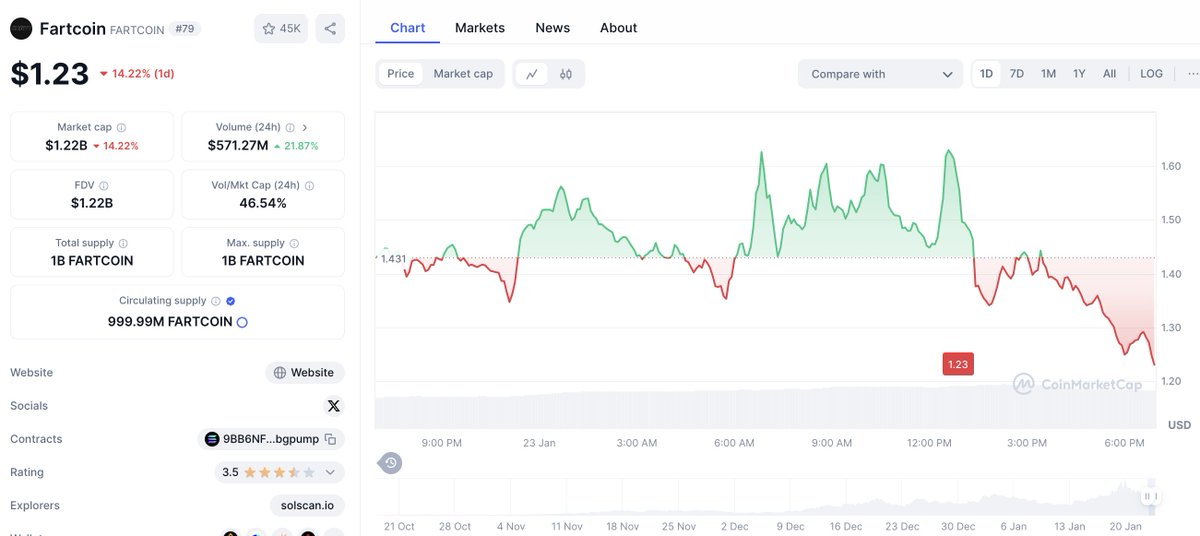Click the 23 Jan date label on axis
Screen dimensions: 1200x536
click(x=539, y=443)
